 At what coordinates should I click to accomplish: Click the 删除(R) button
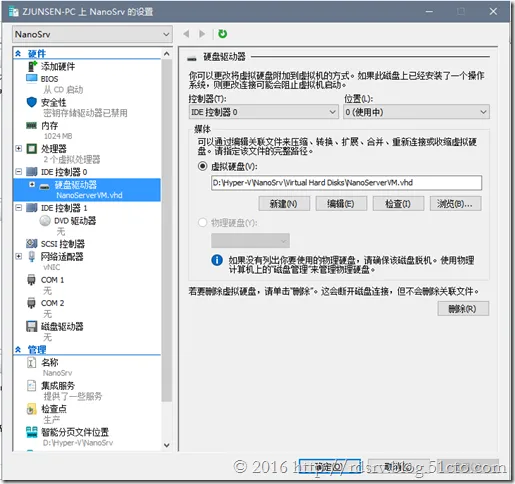pos(463,309)
